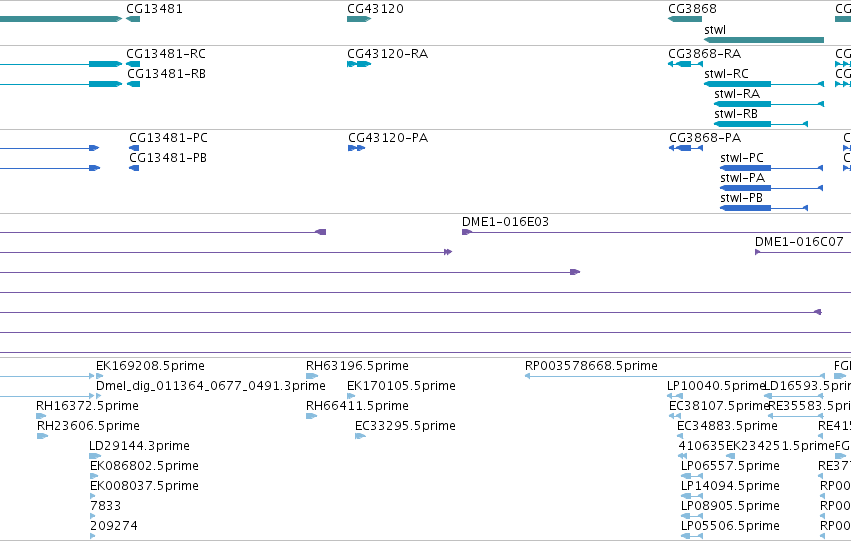Select EST LP06557.5prime
Viewport: 851px width, 541px height.
[692, 476]
